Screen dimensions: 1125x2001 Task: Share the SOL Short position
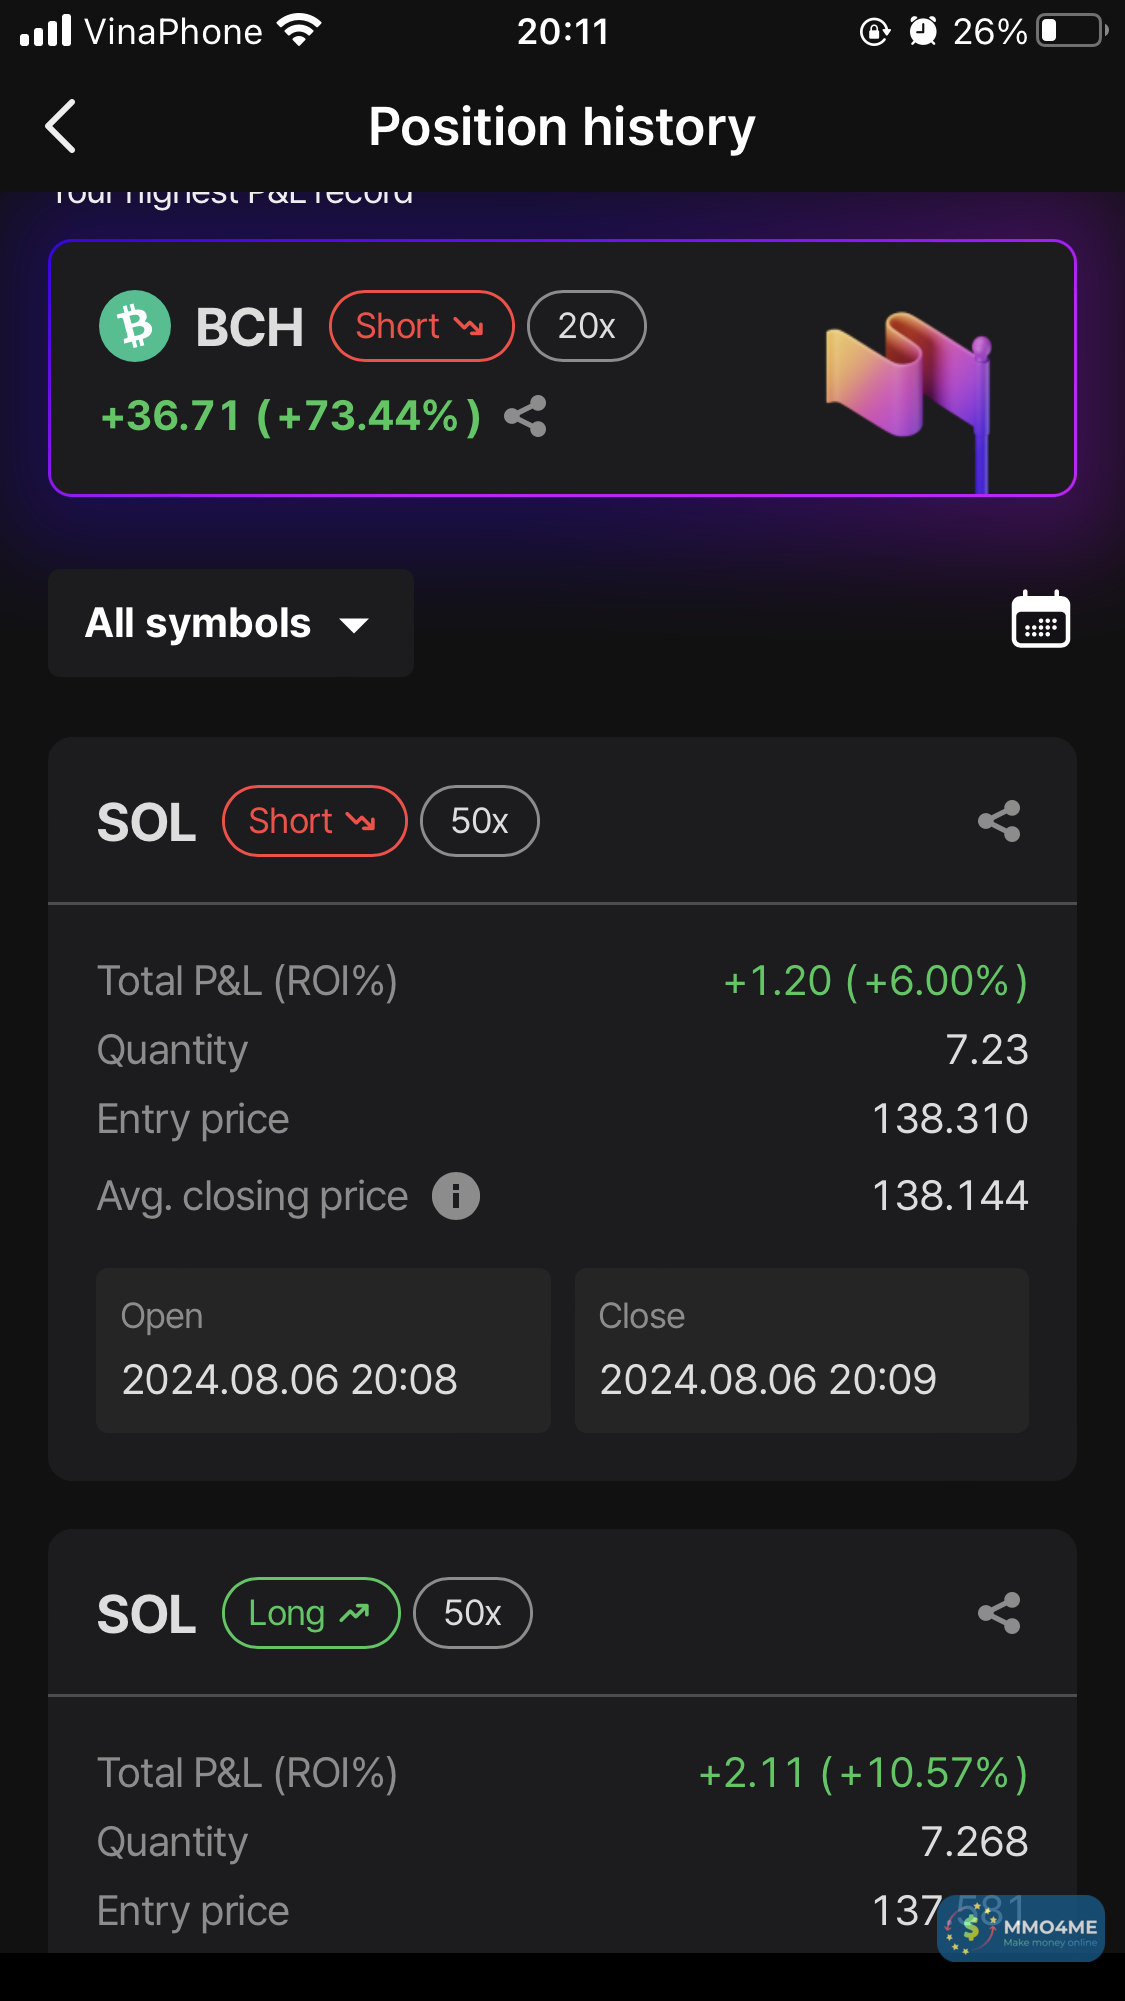click(998, 821)
